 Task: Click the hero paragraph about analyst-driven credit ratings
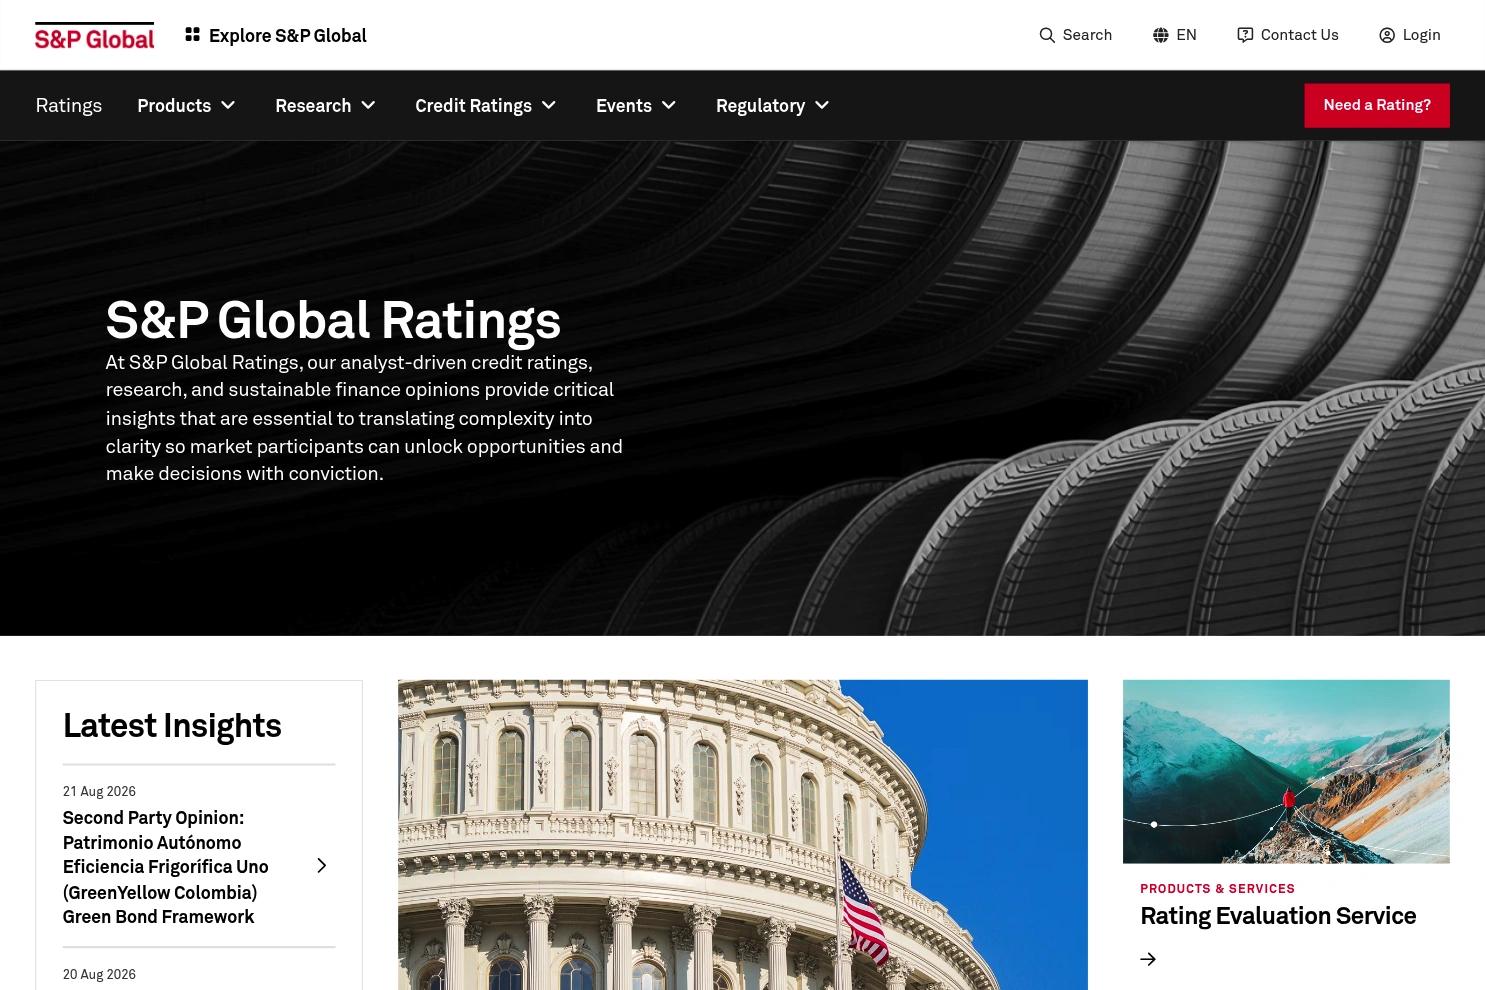point(364,418)
